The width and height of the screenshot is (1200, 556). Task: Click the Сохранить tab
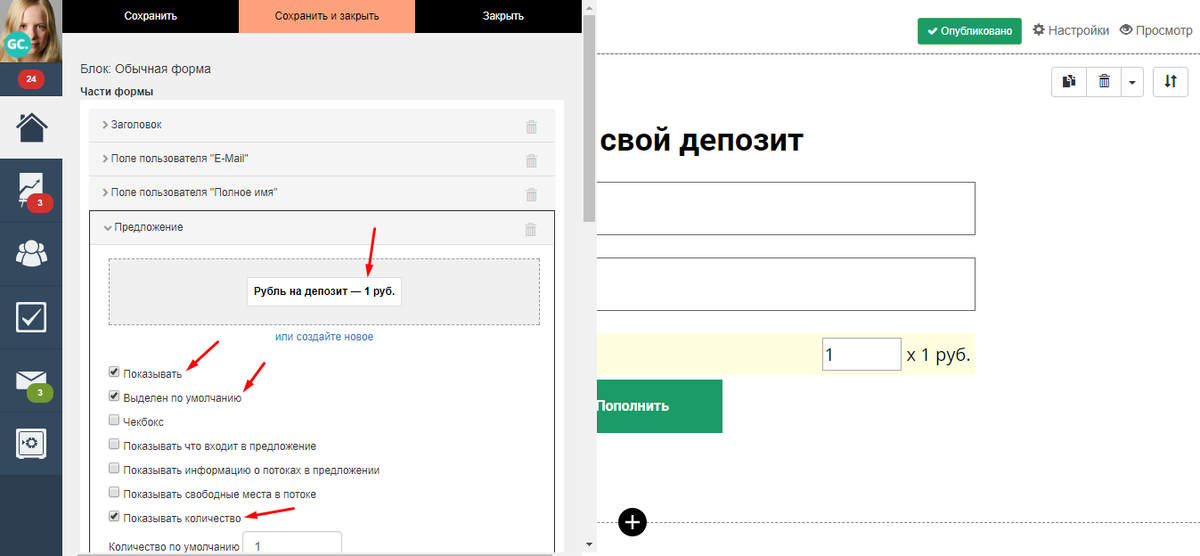point(151,16)
